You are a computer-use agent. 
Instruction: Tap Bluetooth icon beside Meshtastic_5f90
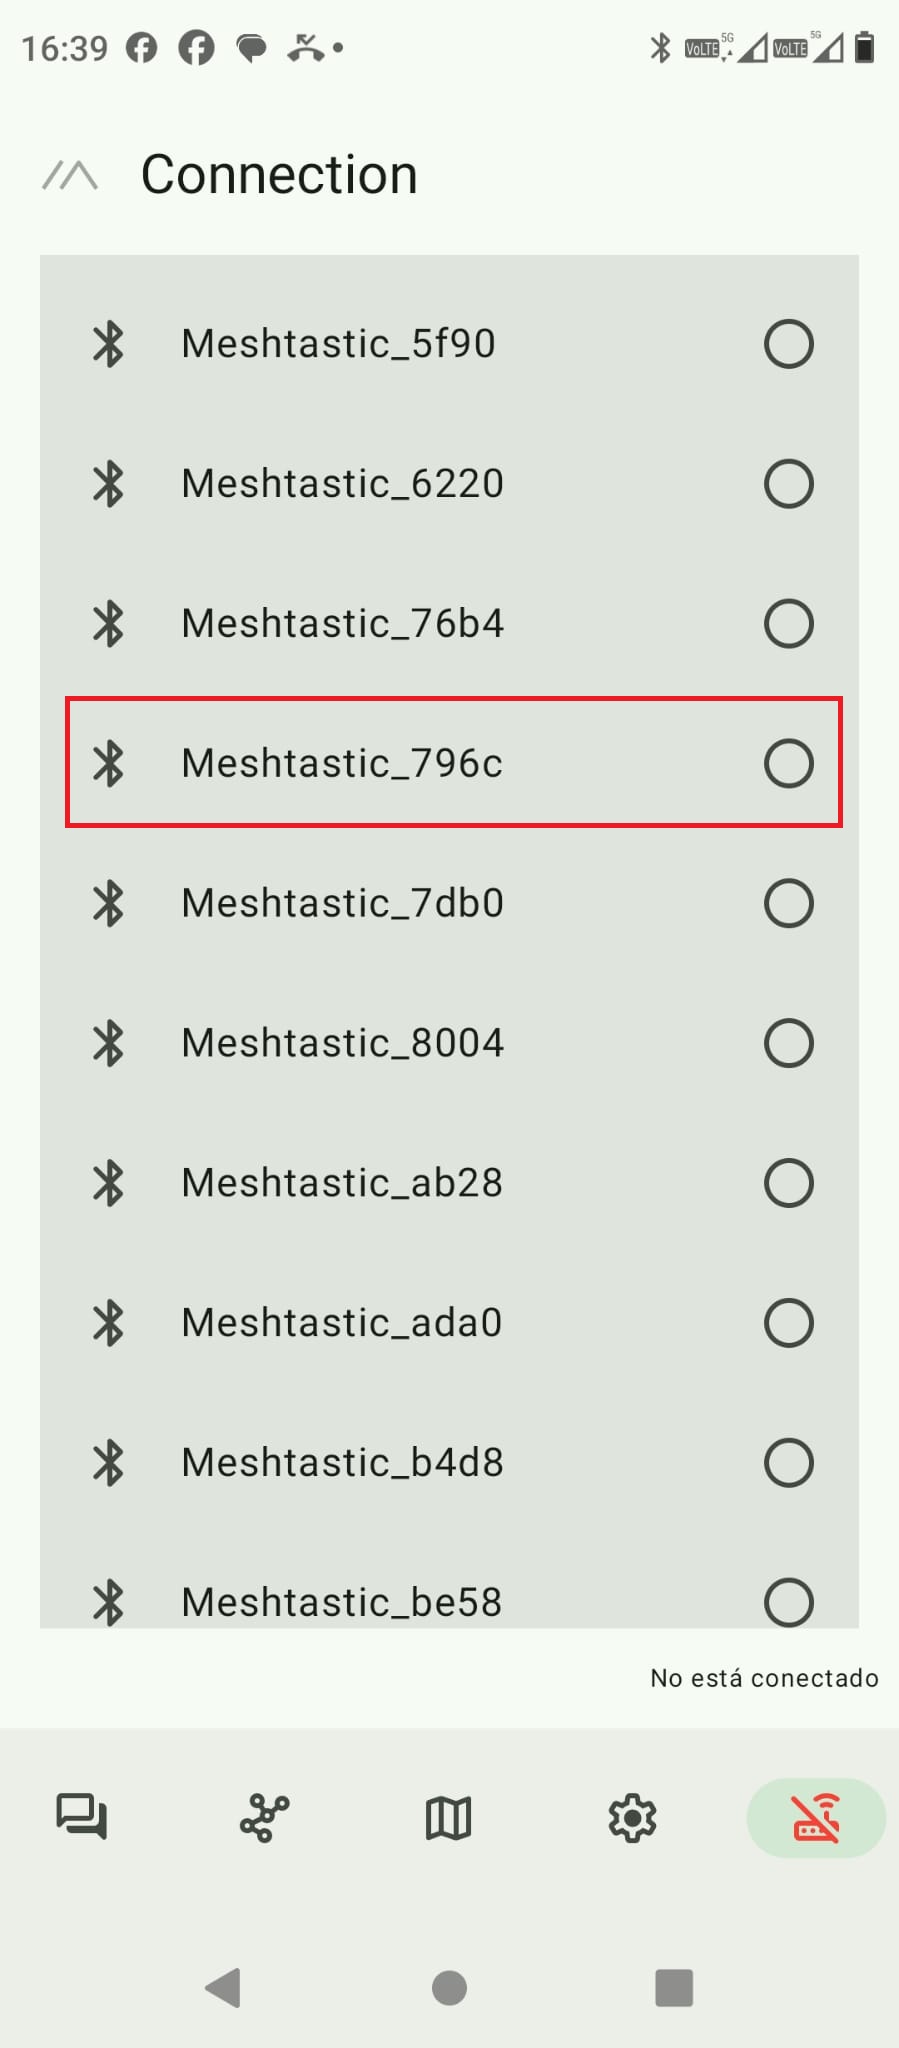108,344
